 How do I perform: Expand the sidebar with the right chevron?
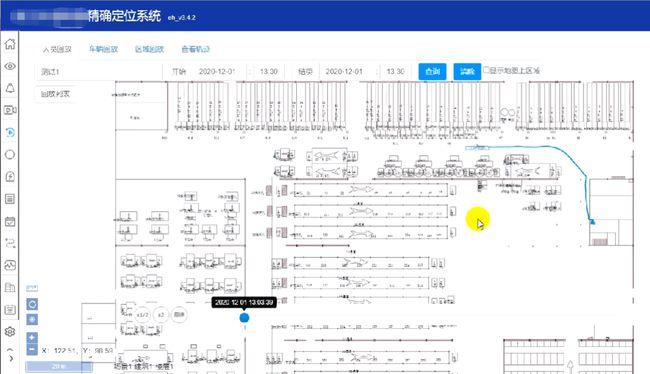point(11,359)
